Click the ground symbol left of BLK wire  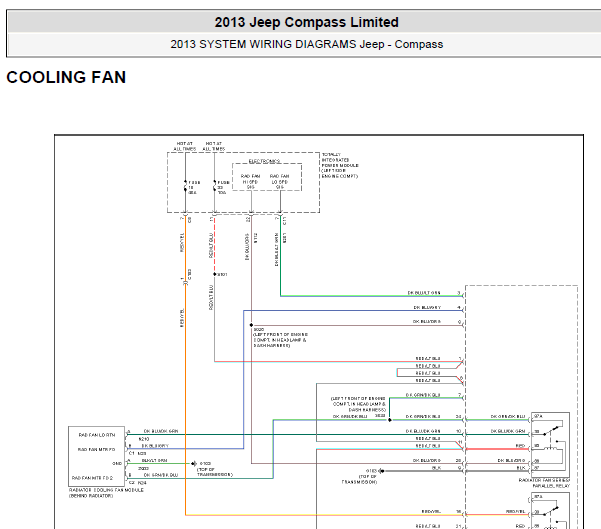381,471
